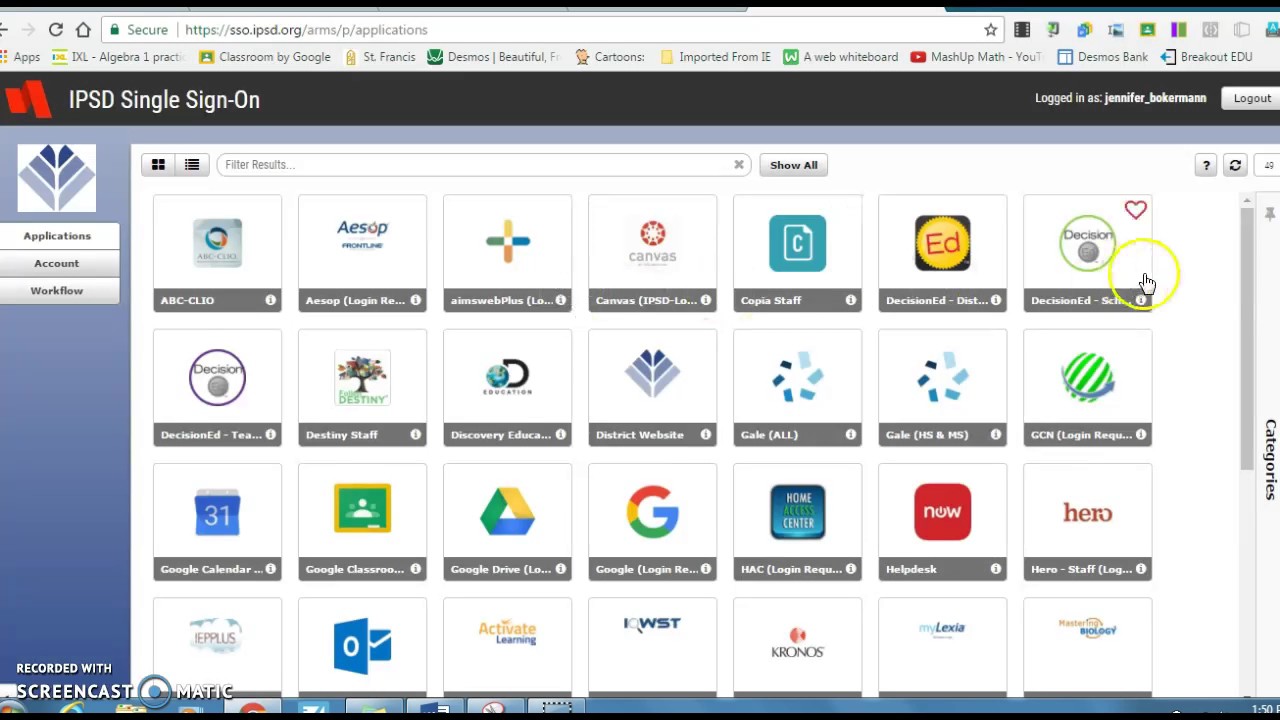Image resolution: width=1280 pixels, height=720 pixels.
Task: Switch to list view
Action: point(192,165)
